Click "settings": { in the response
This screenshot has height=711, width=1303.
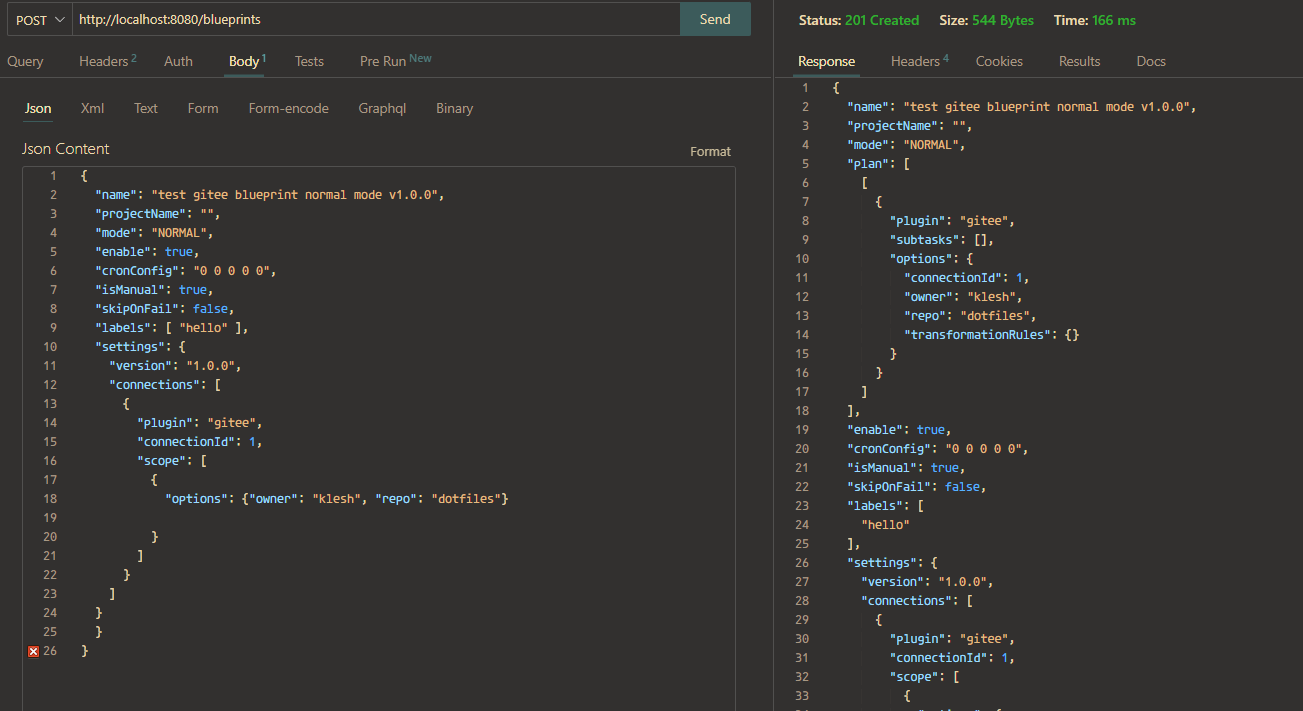coord(892,563)
